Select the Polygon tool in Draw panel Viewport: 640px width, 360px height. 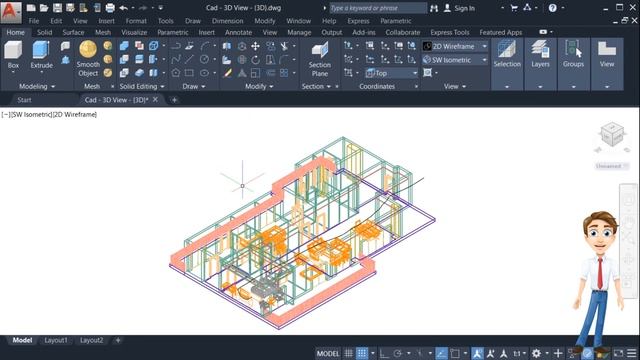coord(176,73)
